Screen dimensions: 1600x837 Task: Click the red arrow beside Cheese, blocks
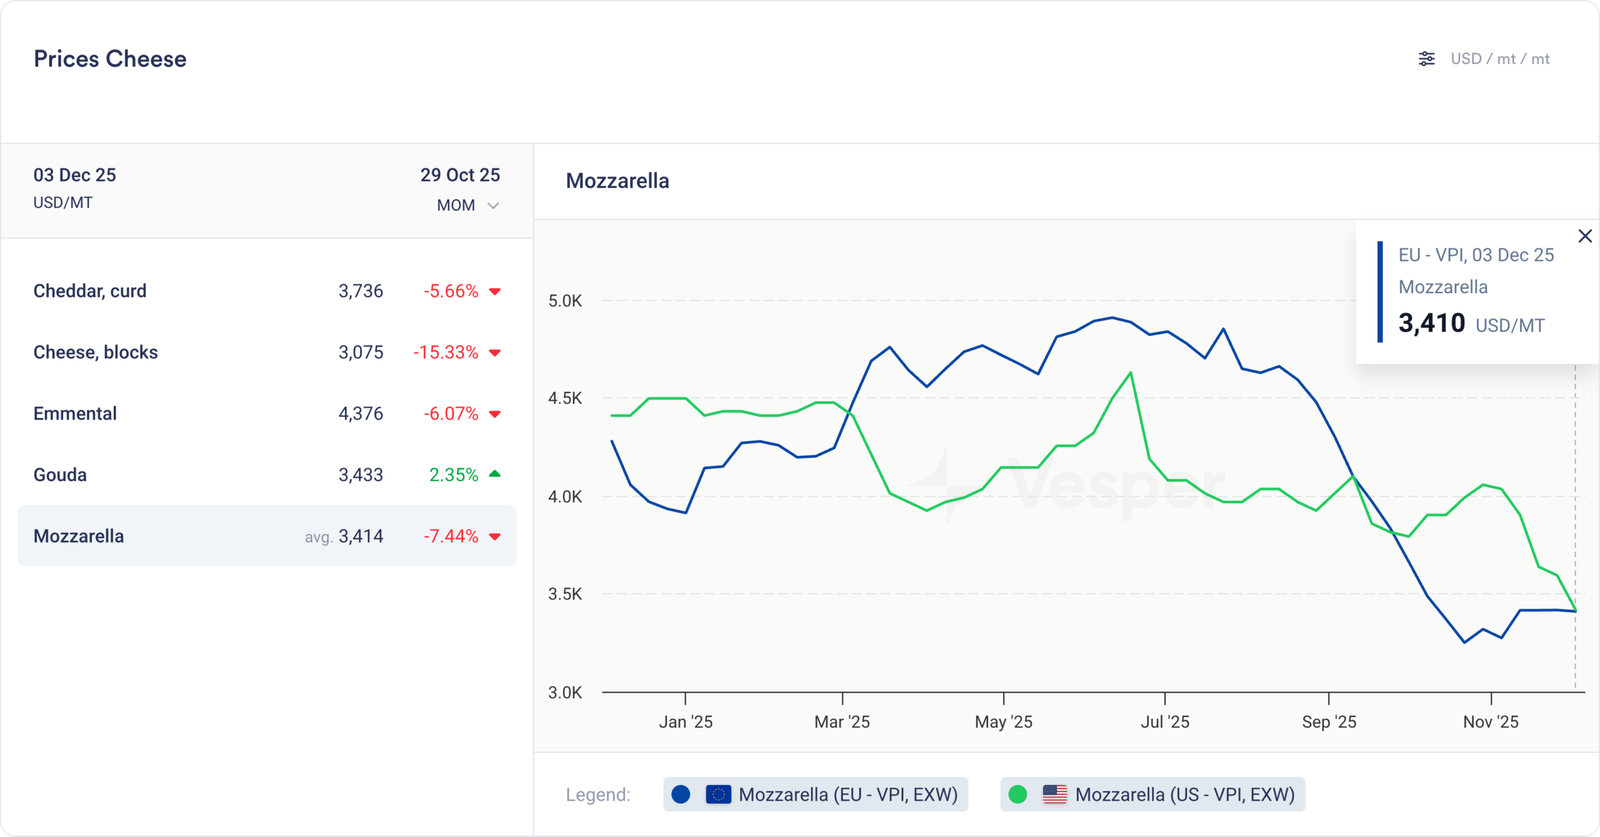(495, 353)
